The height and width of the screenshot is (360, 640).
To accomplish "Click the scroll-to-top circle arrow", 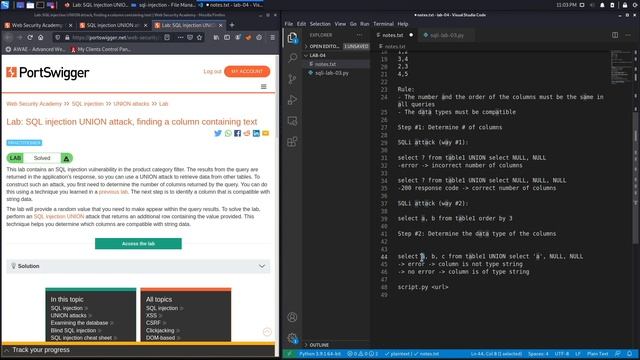I will click(267, 332).
